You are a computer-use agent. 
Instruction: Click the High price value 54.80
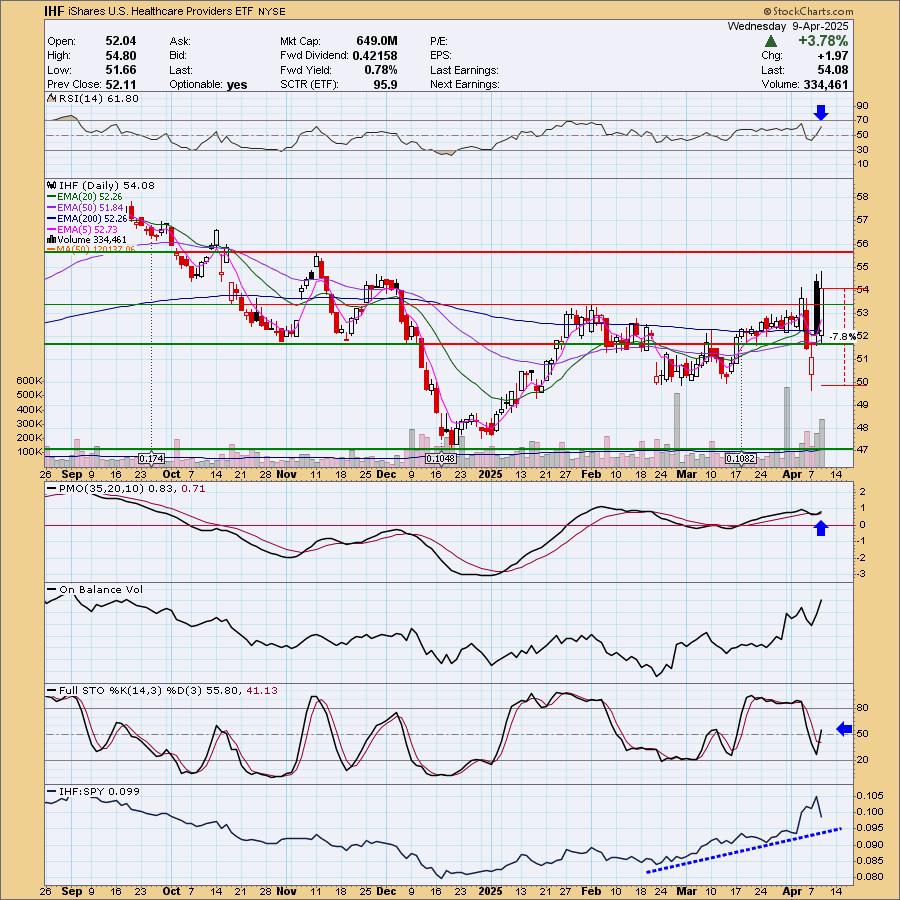[x=121, y=56]
